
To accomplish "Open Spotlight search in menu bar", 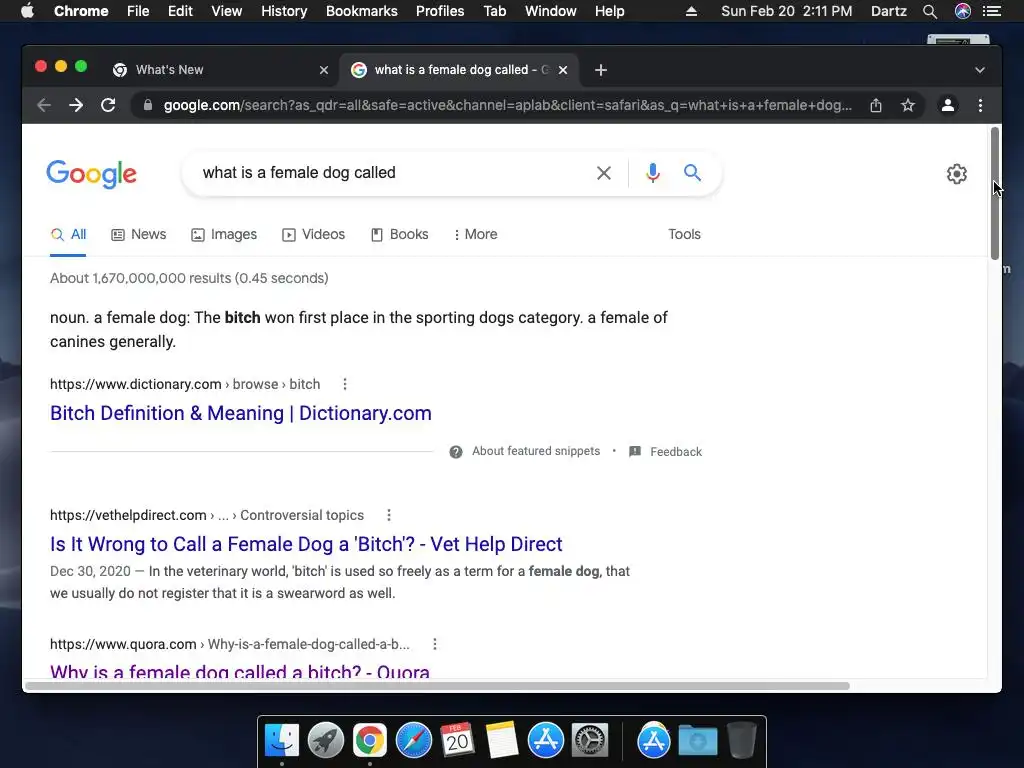I will (x=930, y=11).
